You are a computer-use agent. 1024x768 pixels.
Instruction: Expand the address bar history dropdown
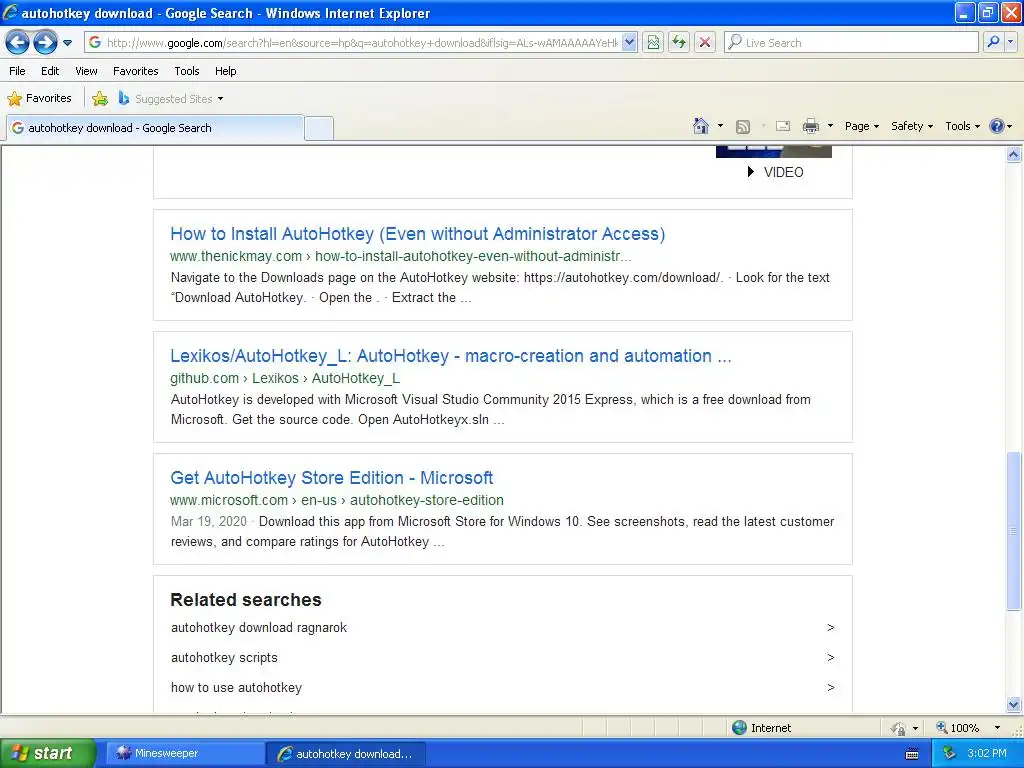pos(630,43)
